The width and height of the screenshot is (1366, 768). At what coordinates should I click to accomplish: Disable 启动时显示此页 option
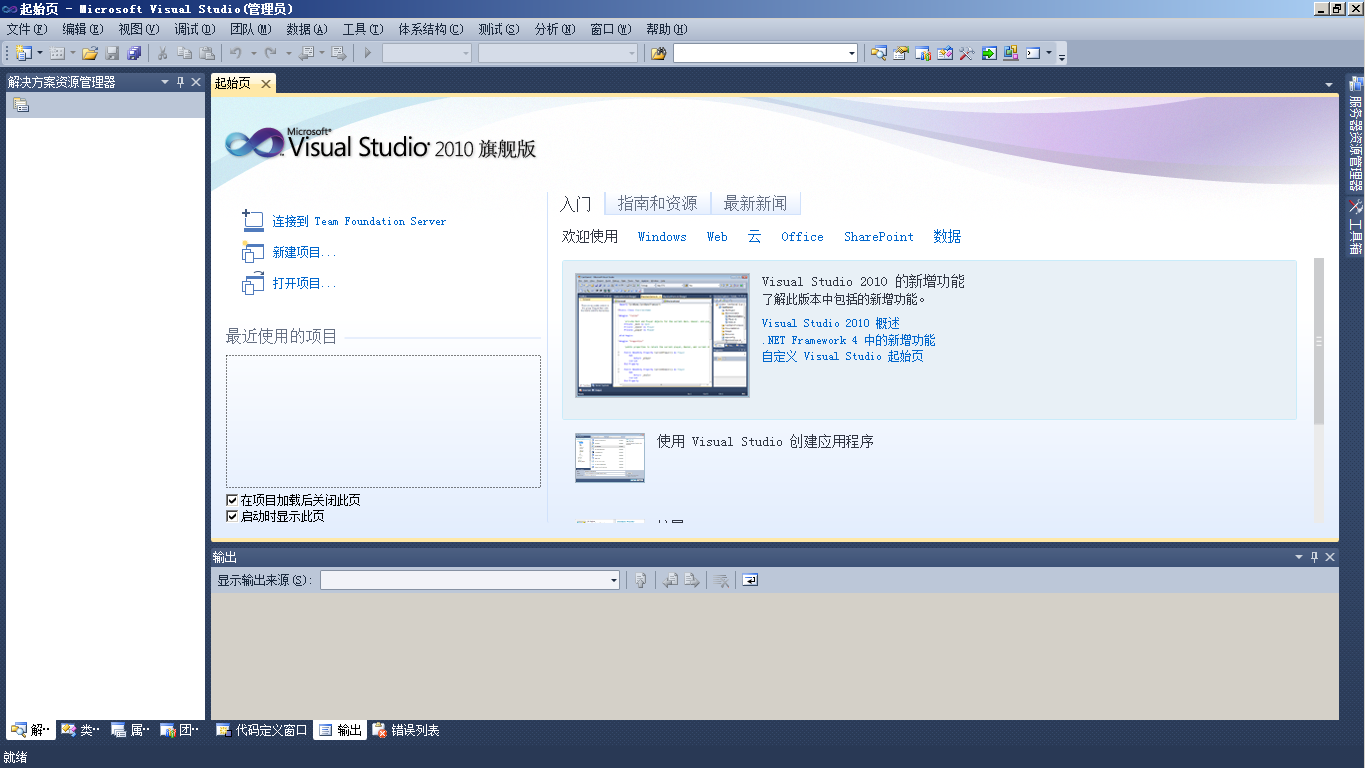(x=231, y=516)
